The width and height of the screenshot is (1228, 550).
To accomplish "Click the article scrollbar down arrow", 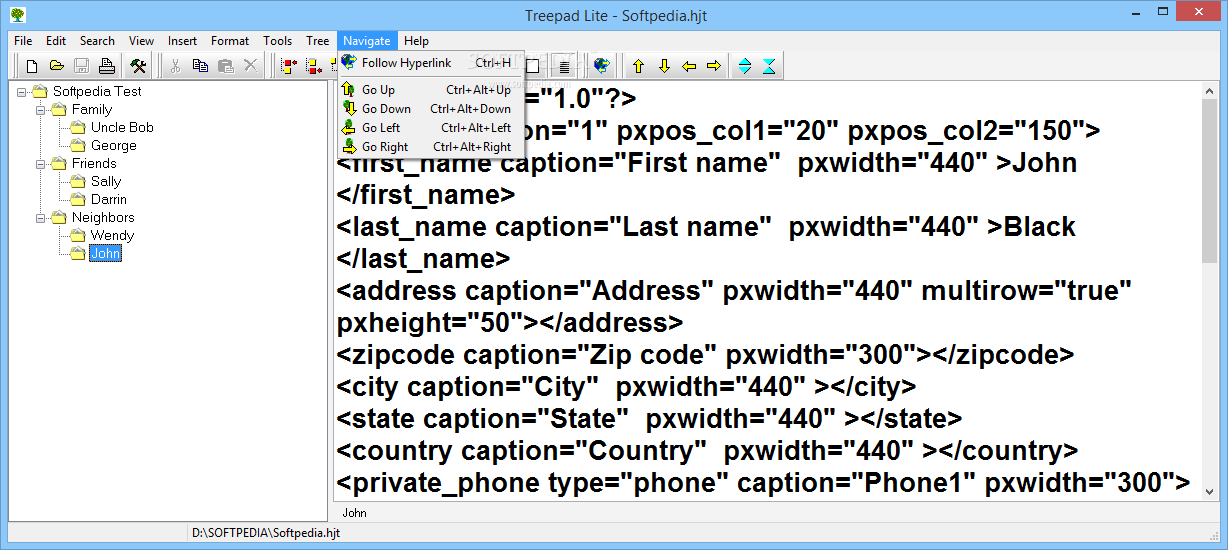I will pos(1210,492).
